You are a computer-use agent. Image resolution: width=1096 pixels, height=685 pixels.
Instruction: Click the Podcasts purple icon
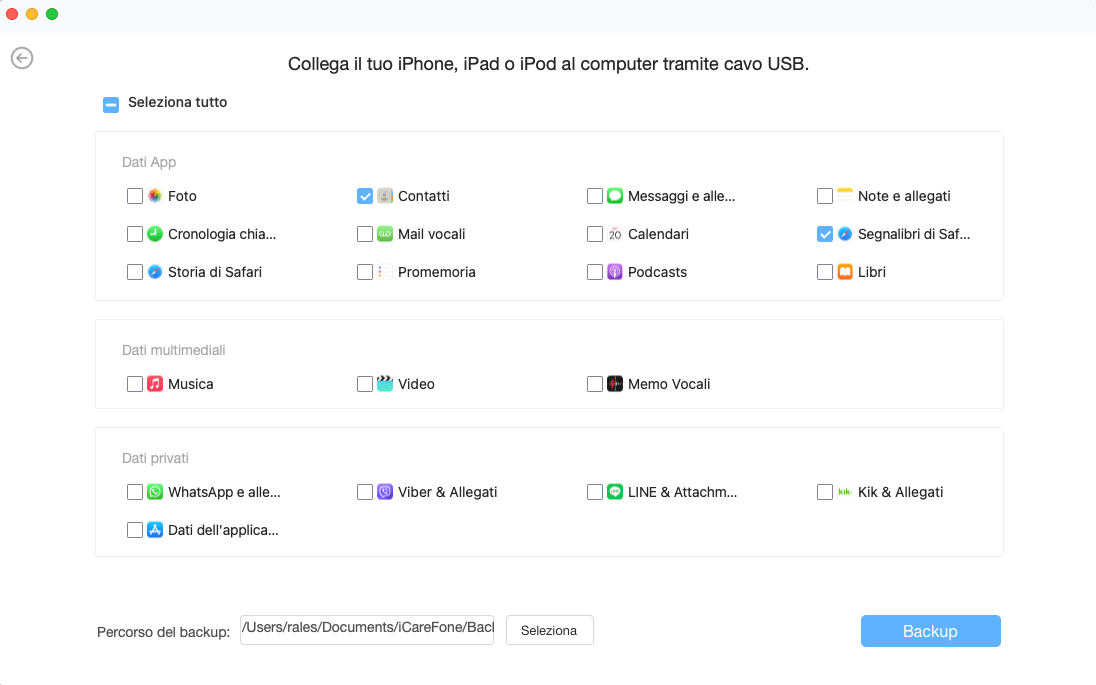[615, 272]
